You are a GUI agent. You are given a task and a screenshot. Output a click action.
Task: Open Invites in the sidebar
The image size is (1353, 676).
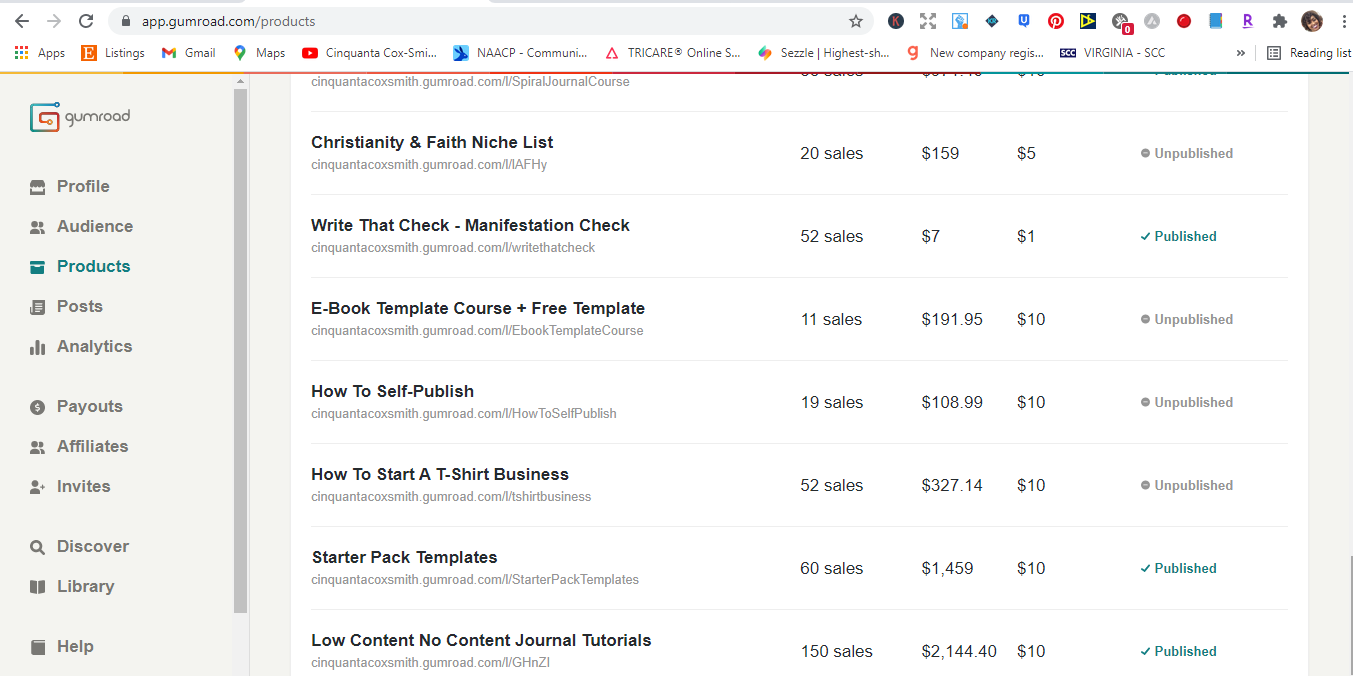pyautogui.click(x=83, y=487)
